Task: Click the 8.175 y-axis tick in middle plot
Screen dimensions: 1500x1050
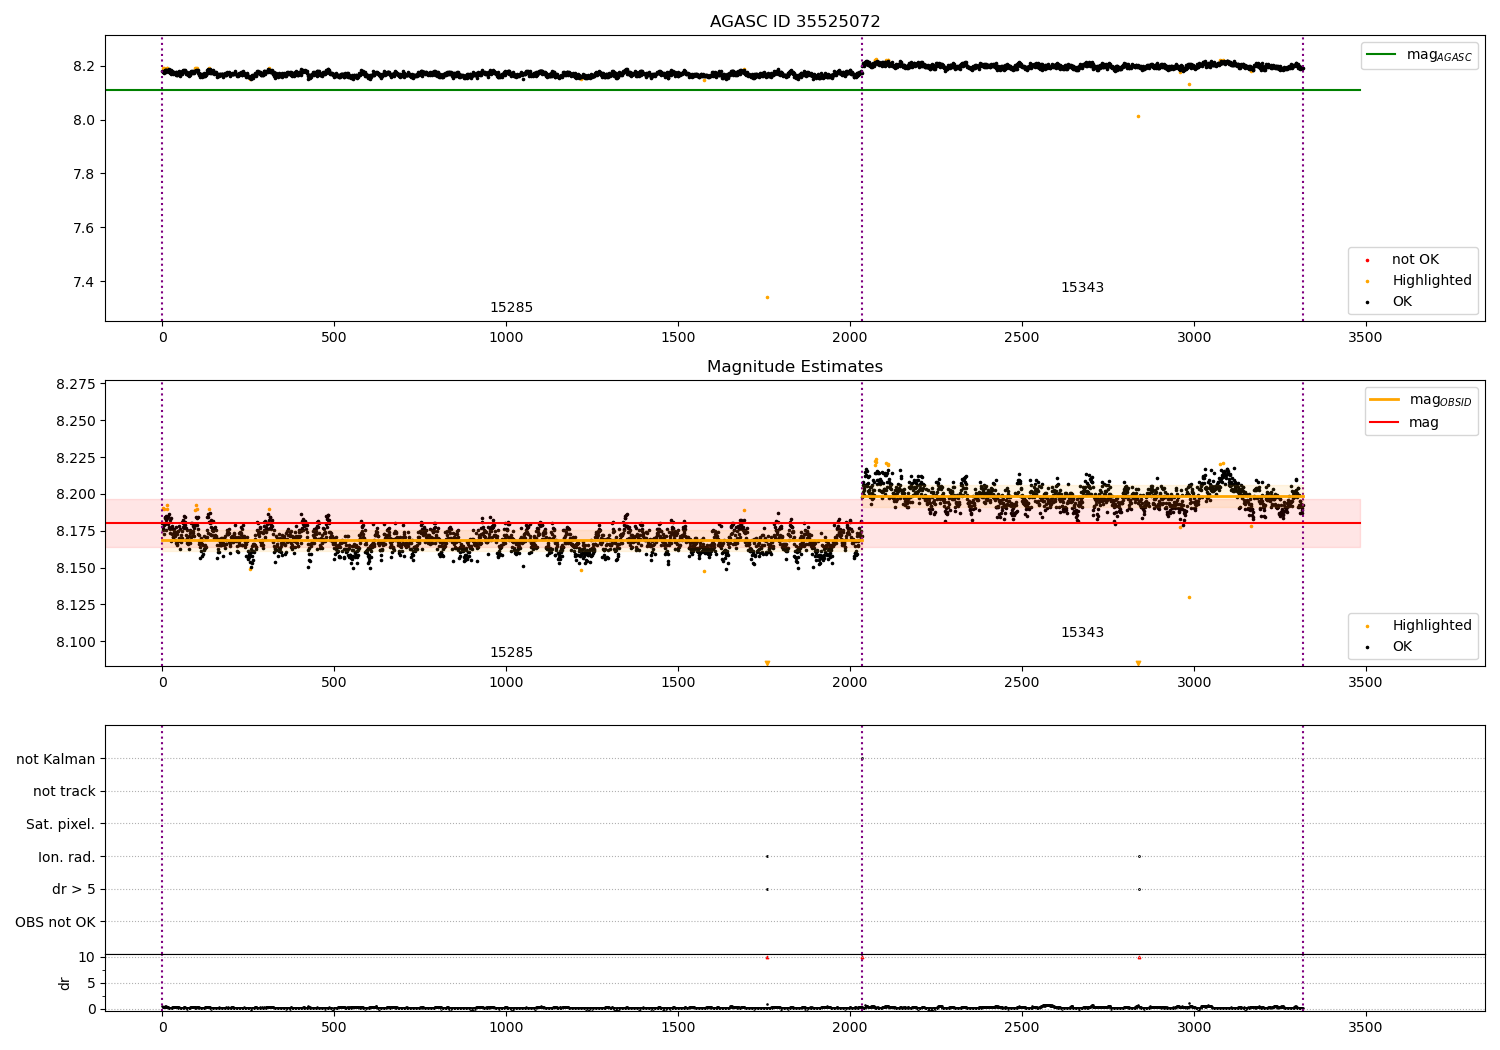Action: click(x=76, y=532)
